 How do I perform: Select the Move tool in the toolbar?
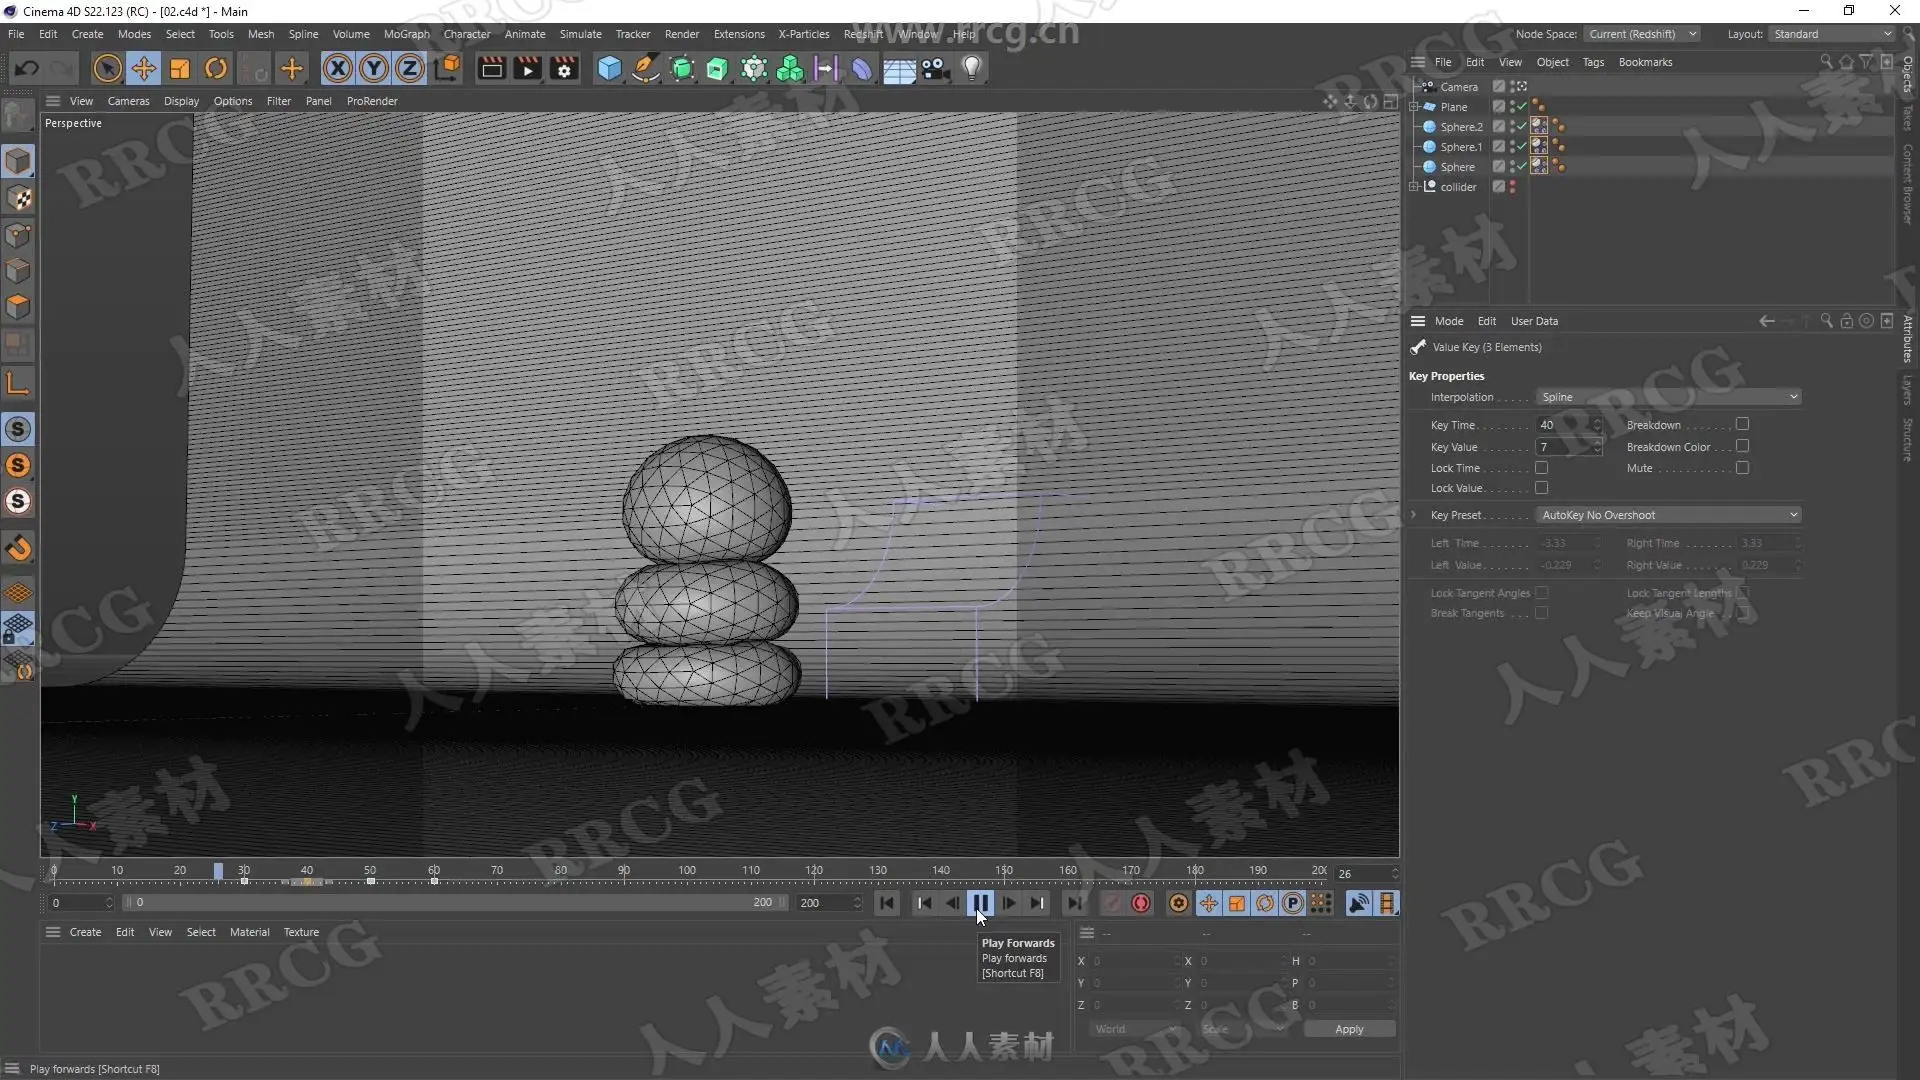click(143, 68)
